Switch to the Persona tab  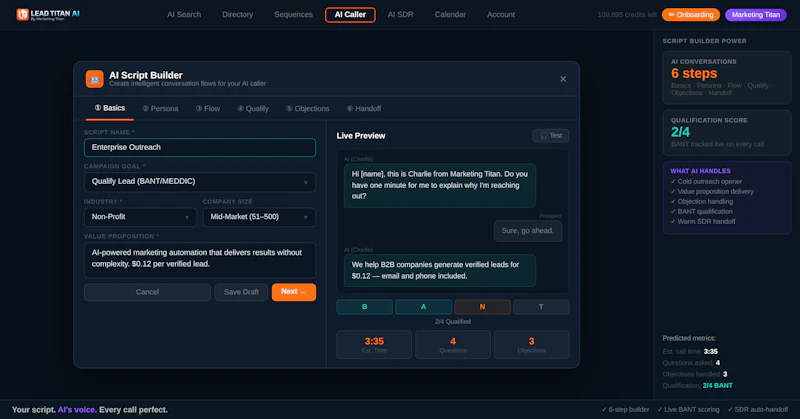[160, 109]
